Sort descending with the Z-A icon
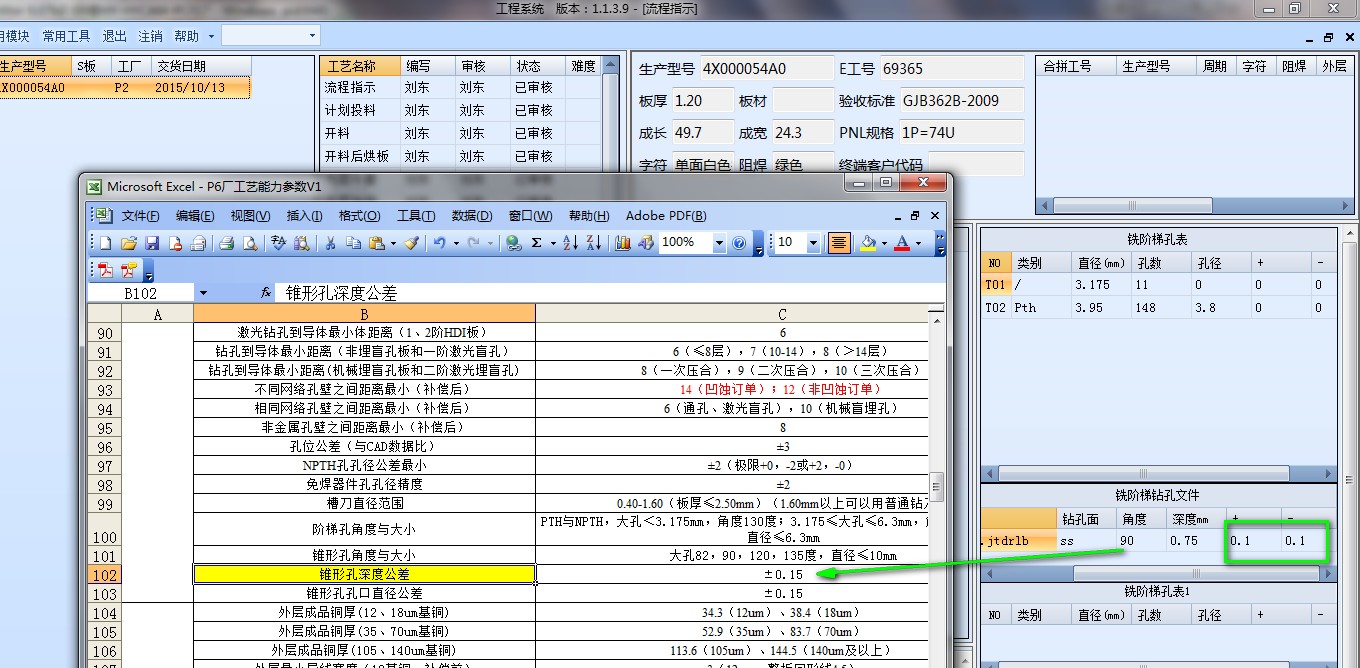 [593, 242]
